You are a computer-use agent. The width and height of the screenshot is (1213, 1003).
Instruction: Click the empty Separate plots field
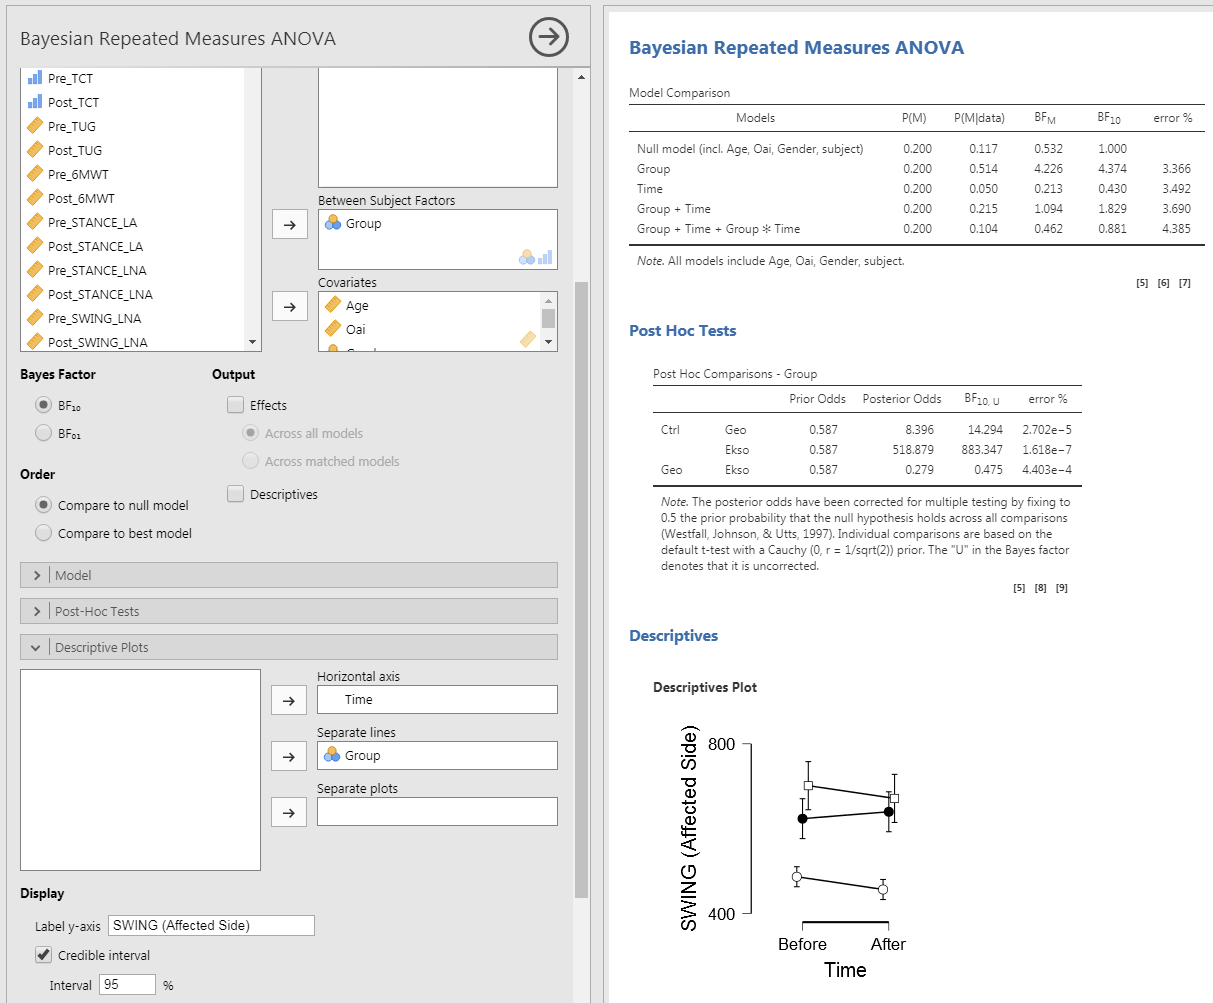pyautogui.click(x=437, y=811)
